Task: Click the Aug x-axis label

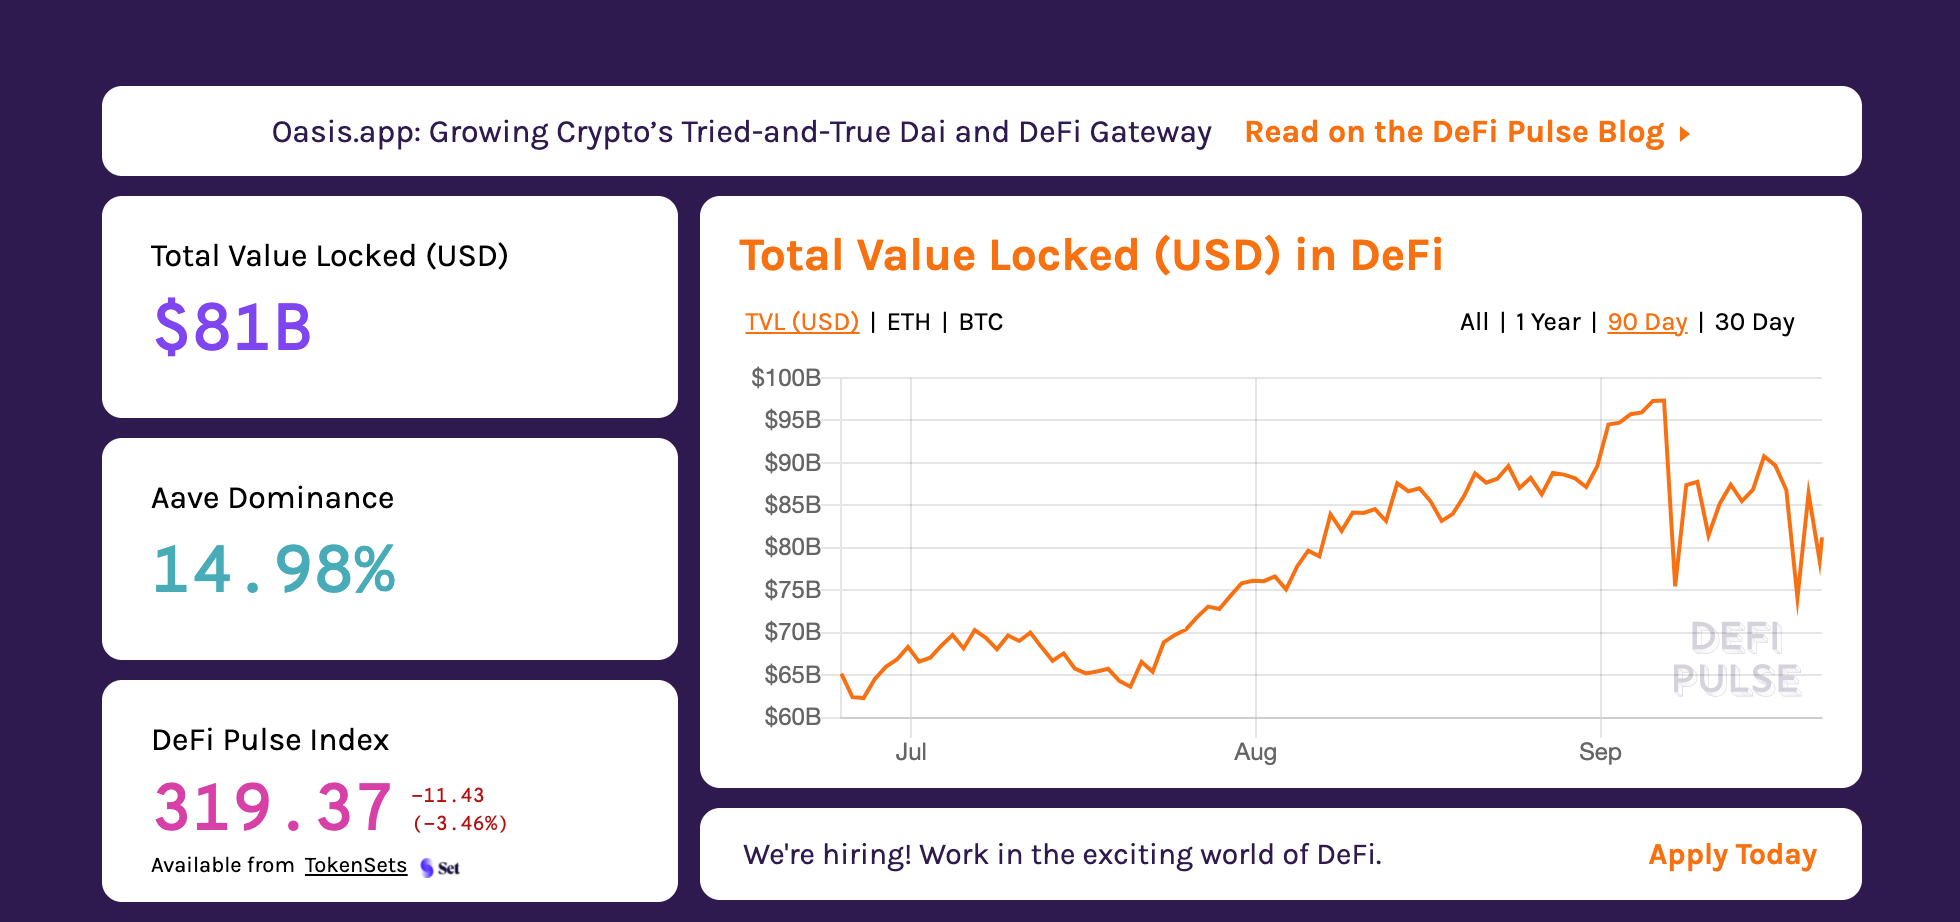Action: 1255,752
